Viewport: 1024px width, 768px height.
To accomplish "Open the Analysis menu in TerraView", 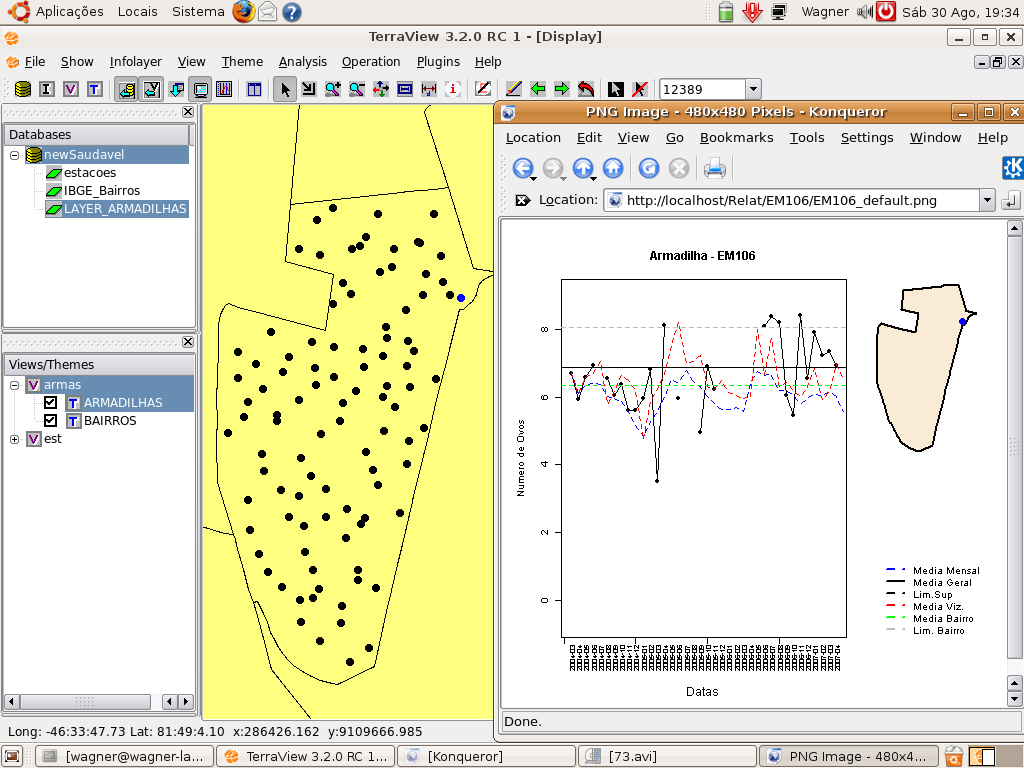I will pyautogui.click(x=302, y=62).
